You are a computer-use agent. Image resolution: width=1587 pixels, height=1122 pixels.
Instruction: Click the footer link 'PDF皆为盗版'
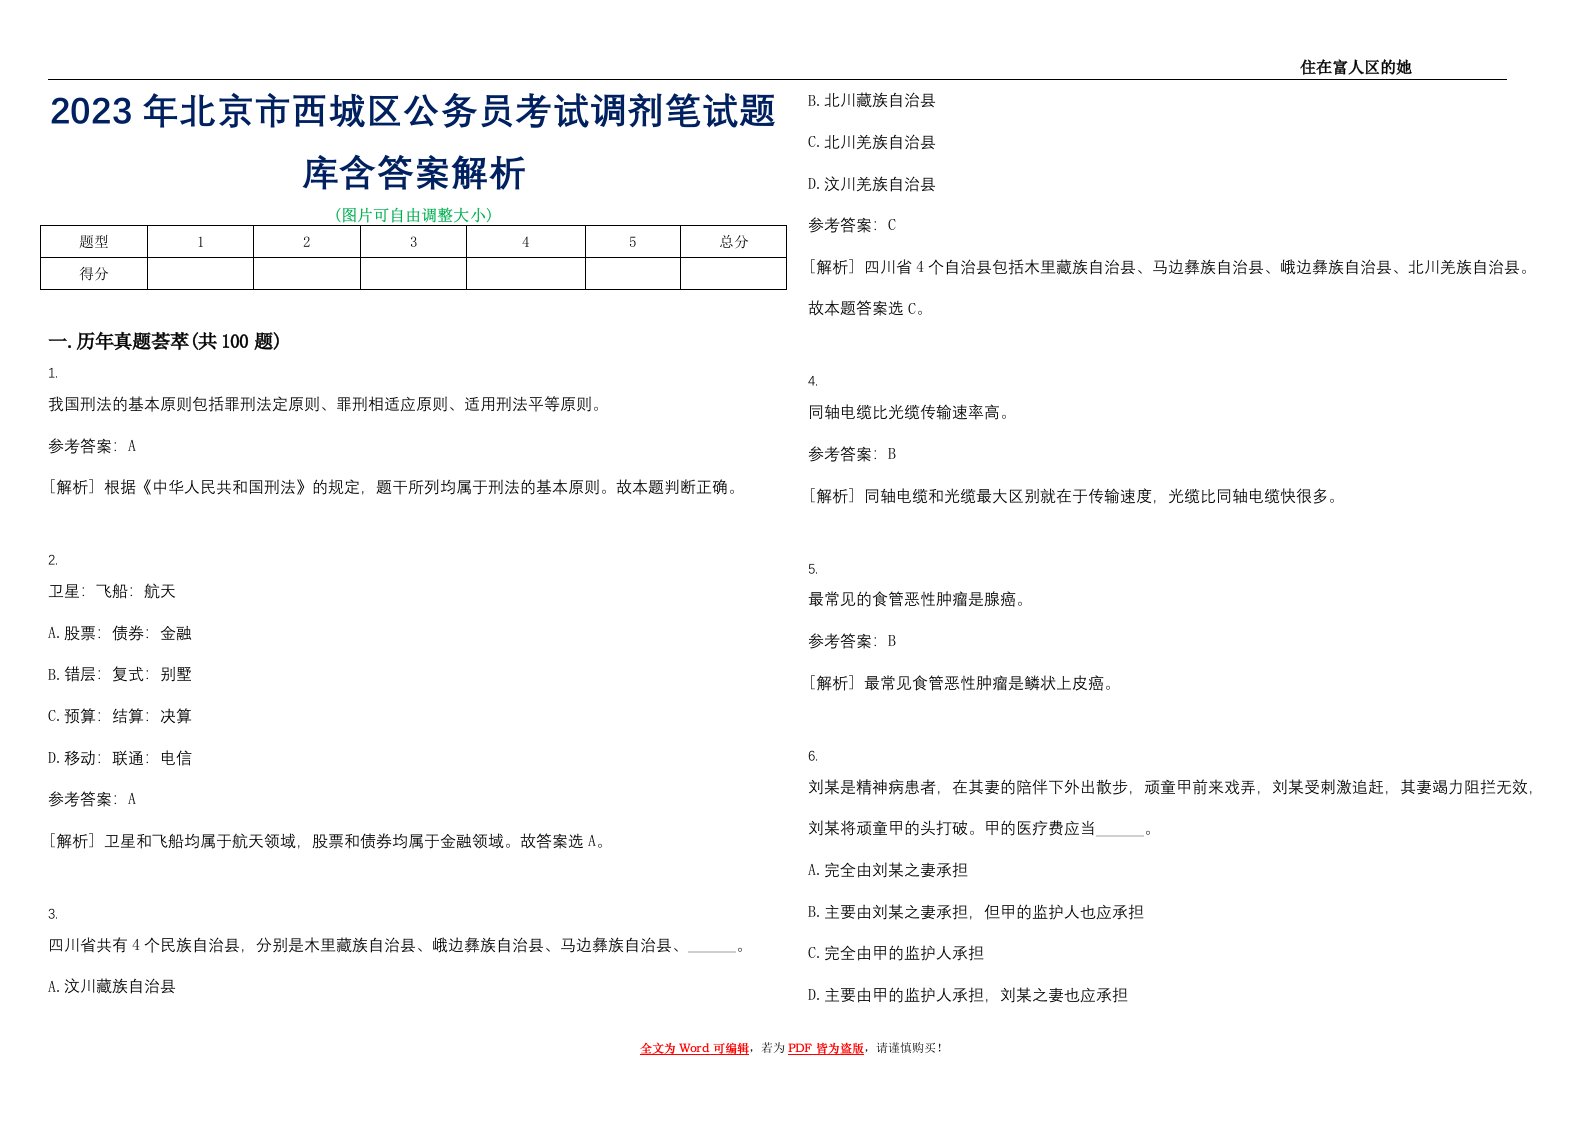click(826, 1048)
